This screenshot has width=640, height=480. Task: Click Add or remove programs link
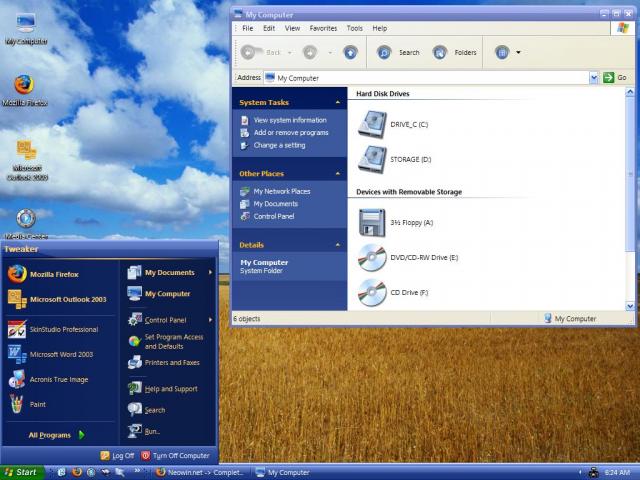291,133
